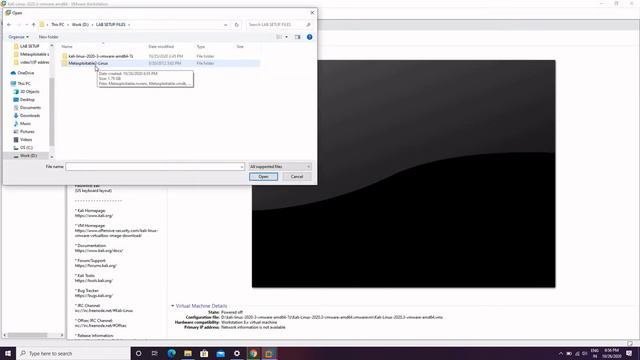Select Work (D:) in address breadcrumb
The width and height of the screenshot is (640, 360).
point(80,24)
